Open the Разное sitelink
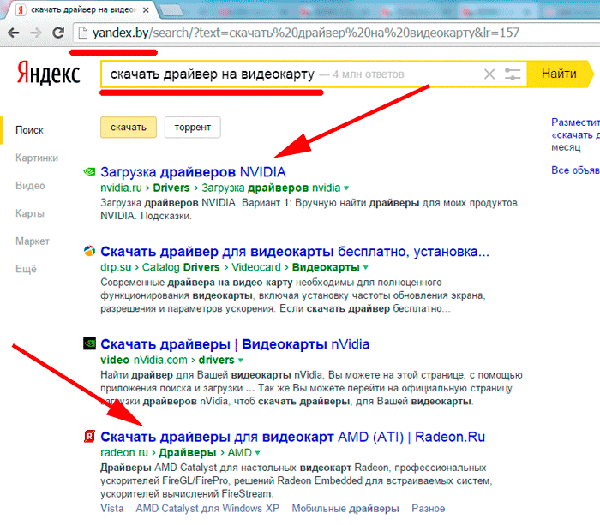Viewport: 600px width, 525px height. [x=428, y=509]
